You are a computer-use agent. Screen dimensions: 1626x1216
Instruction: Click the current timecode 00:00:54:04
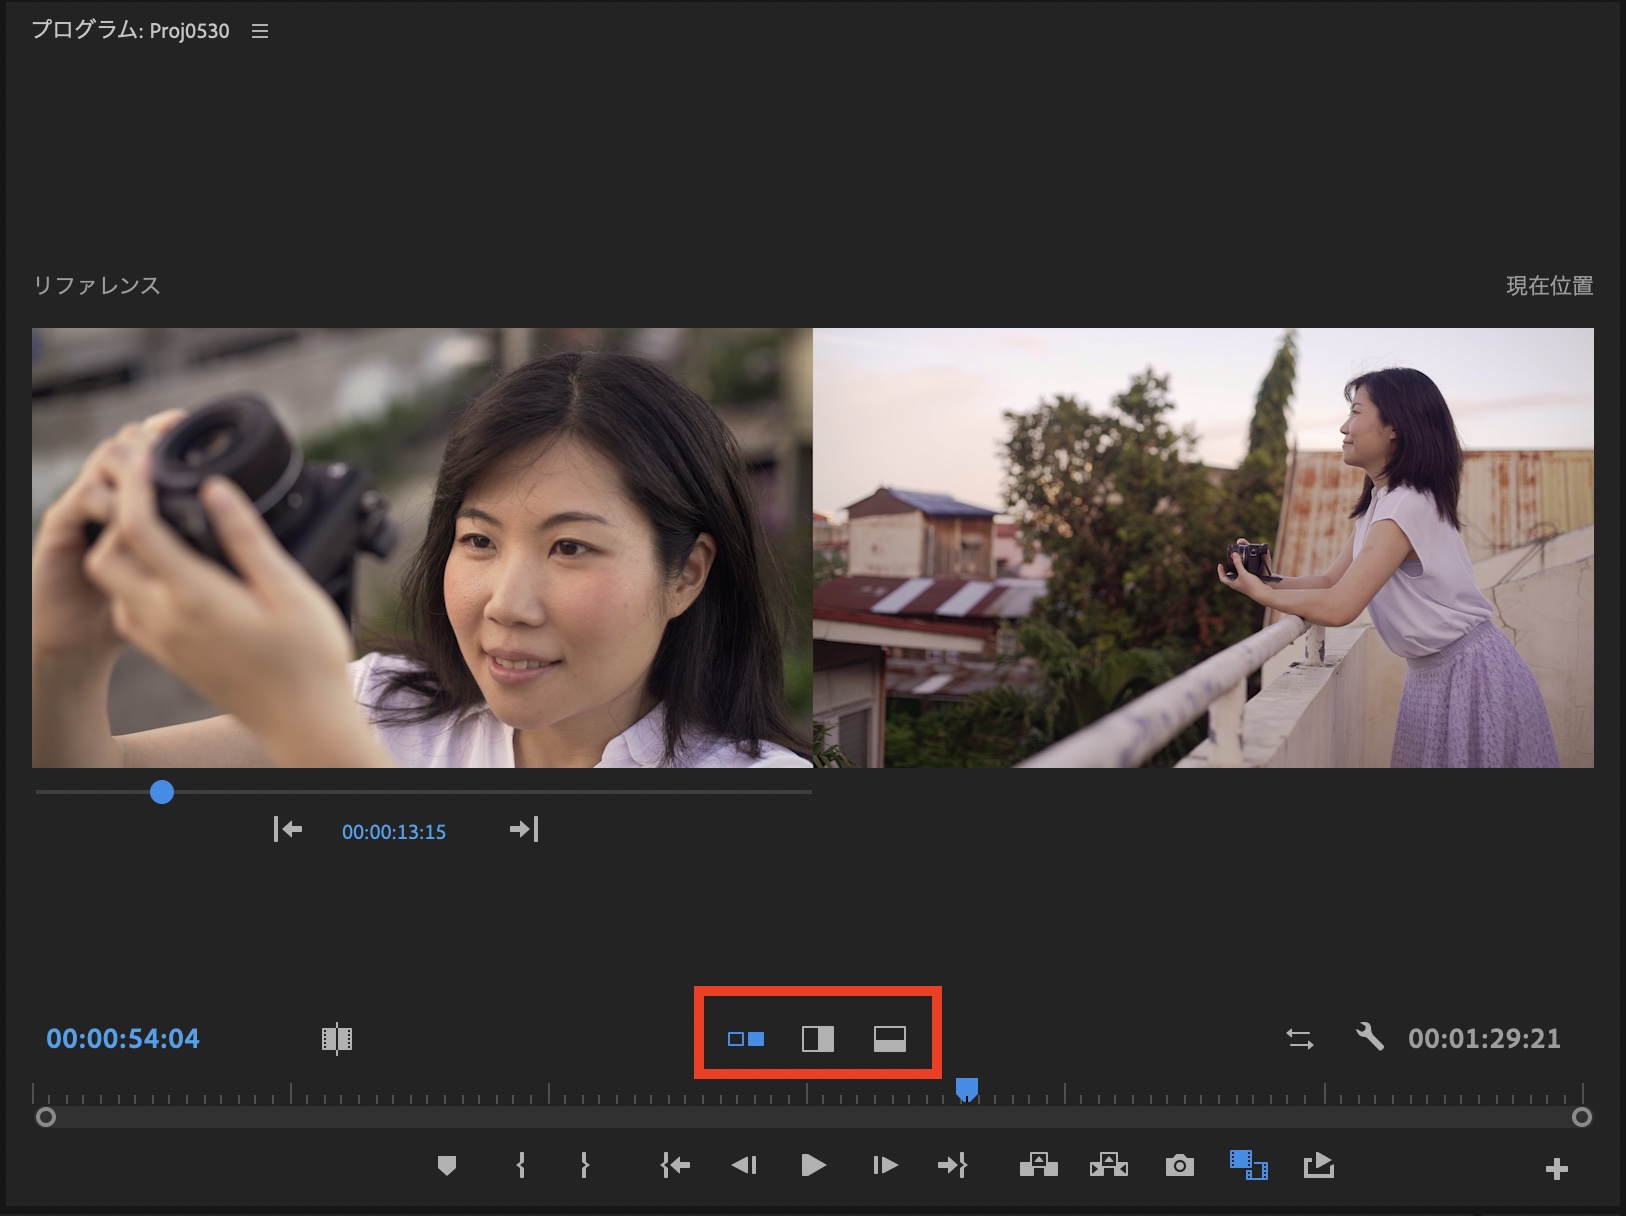123,1039
